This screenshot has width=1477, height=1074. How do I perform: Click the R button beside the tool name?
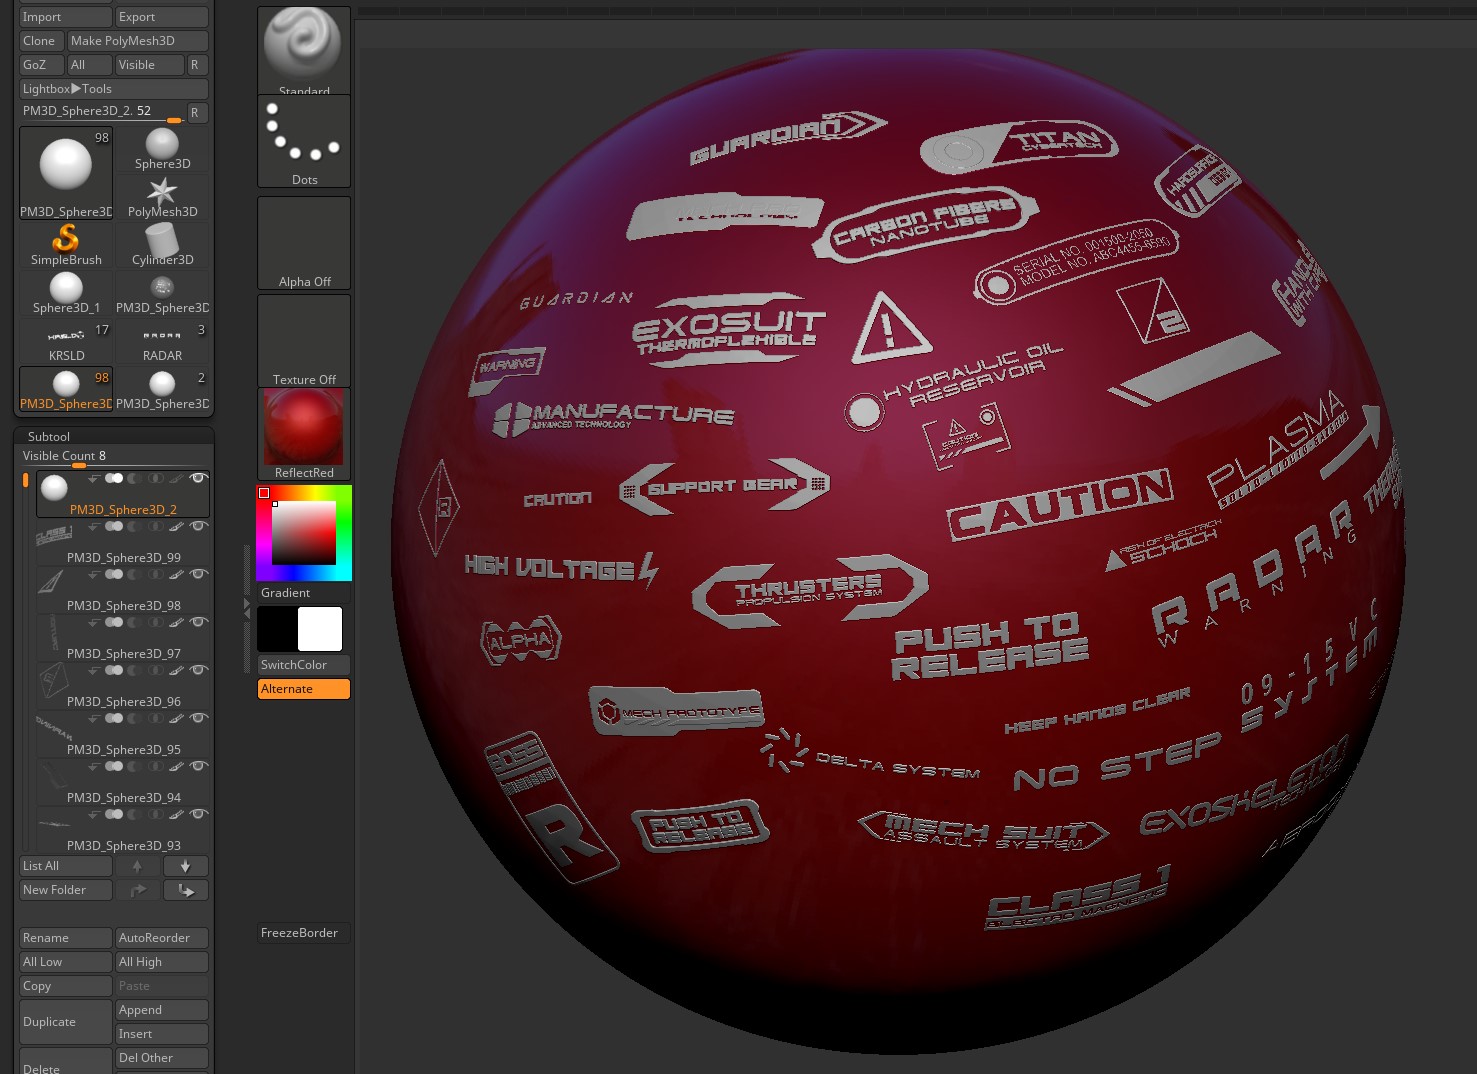click(198, 113)
